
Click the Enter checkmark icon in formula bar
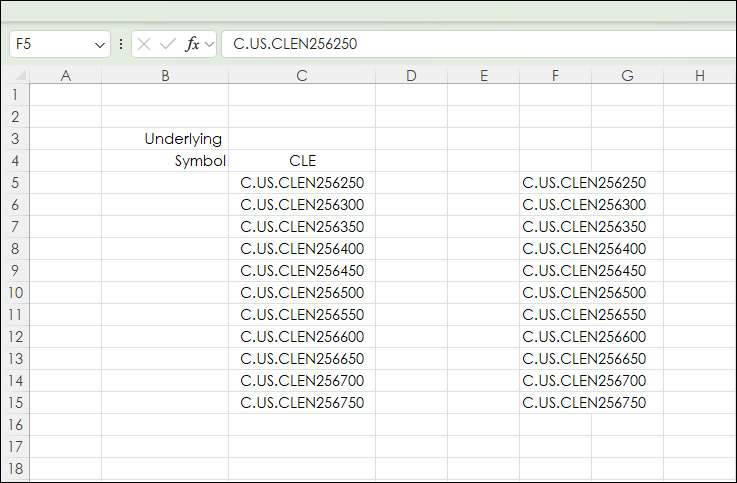click(x=167, y=44)
